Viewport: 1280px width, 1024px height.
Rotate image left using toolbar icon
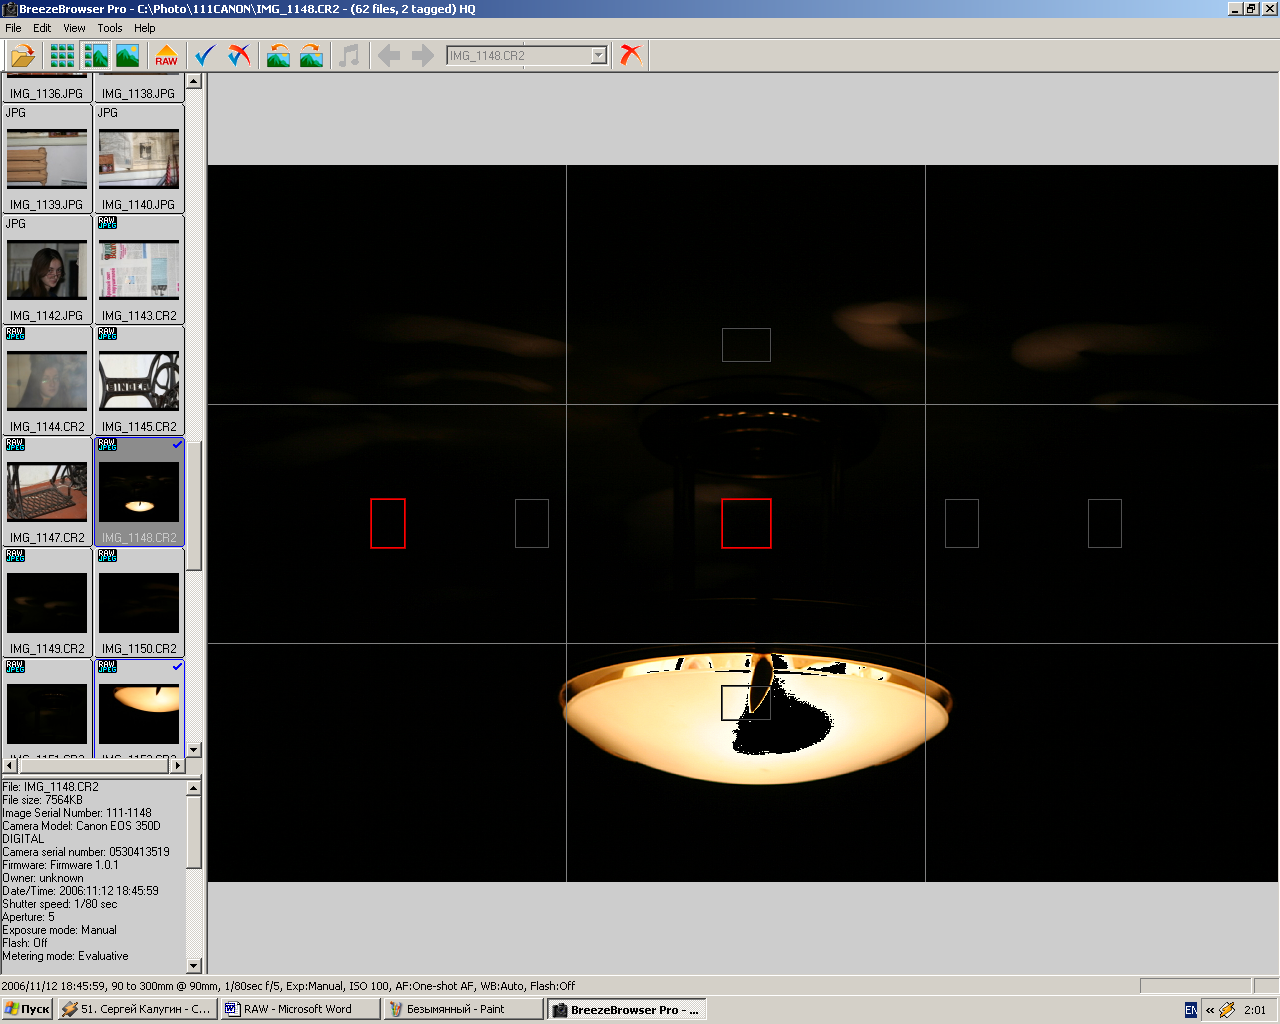click(x=278, y=56)
